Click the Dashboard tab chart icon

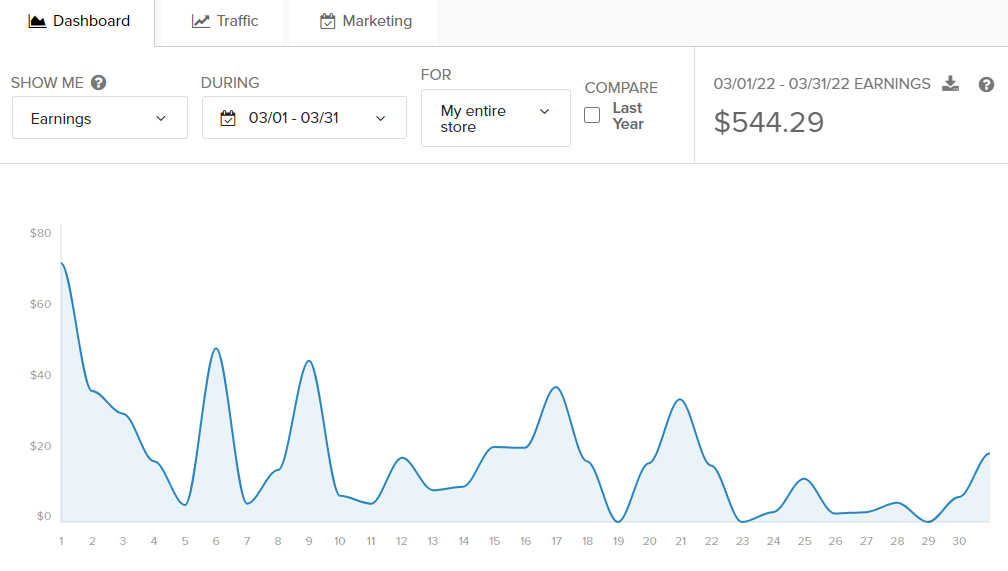(38, 21)
